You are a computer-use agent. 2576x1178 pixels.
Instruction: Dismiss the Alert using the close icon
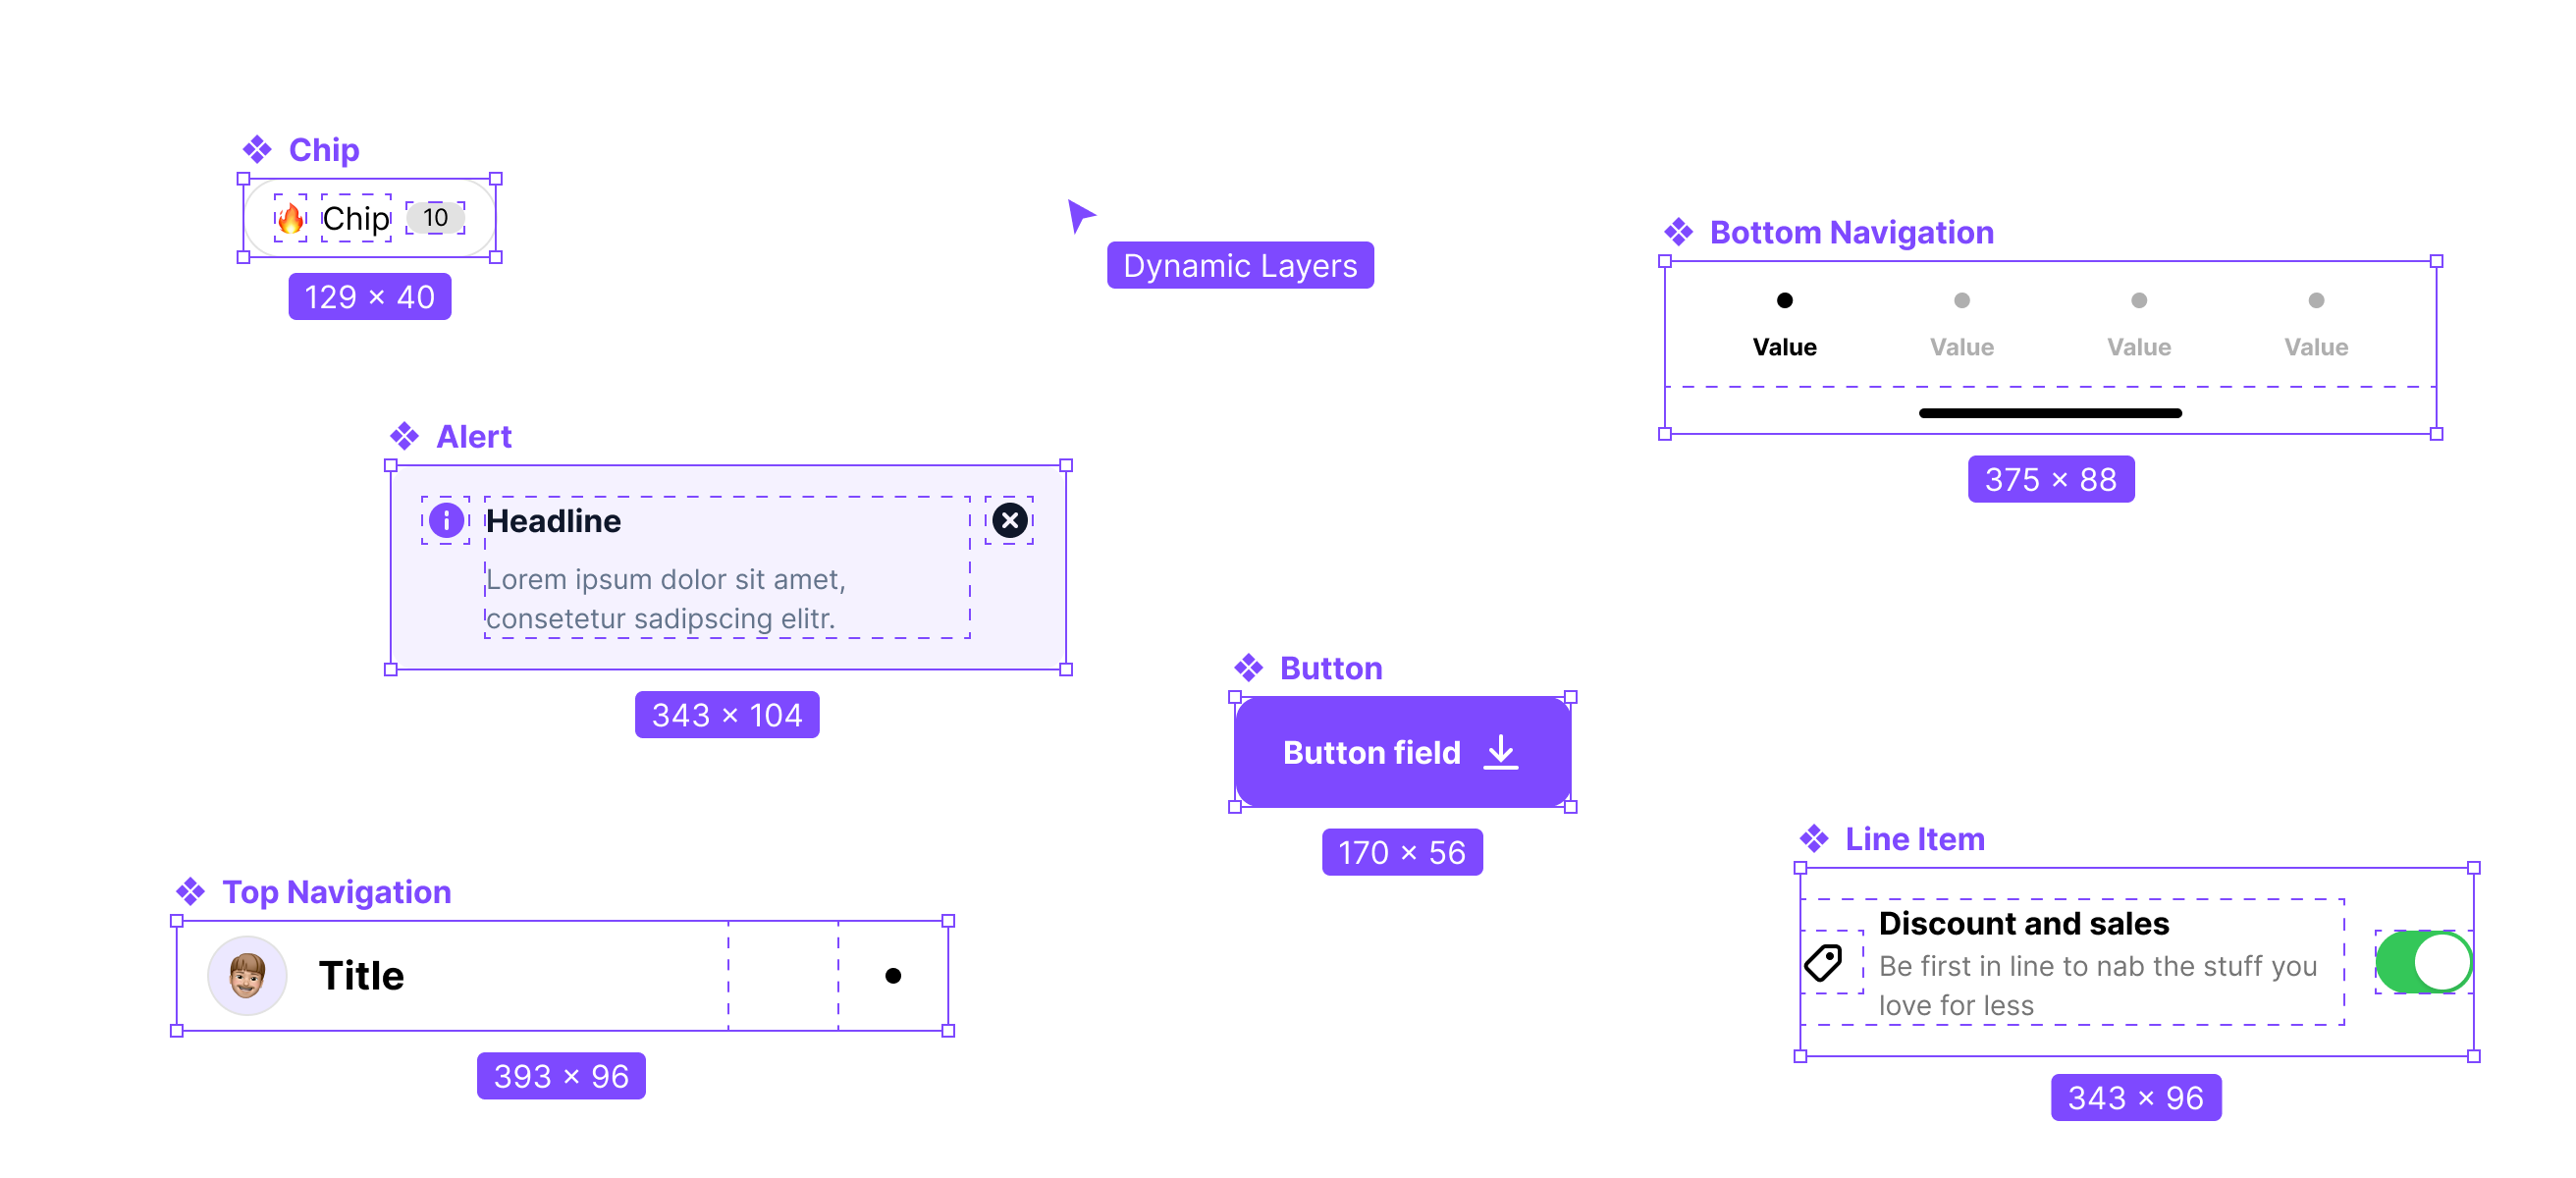(x=1009, y=520)
